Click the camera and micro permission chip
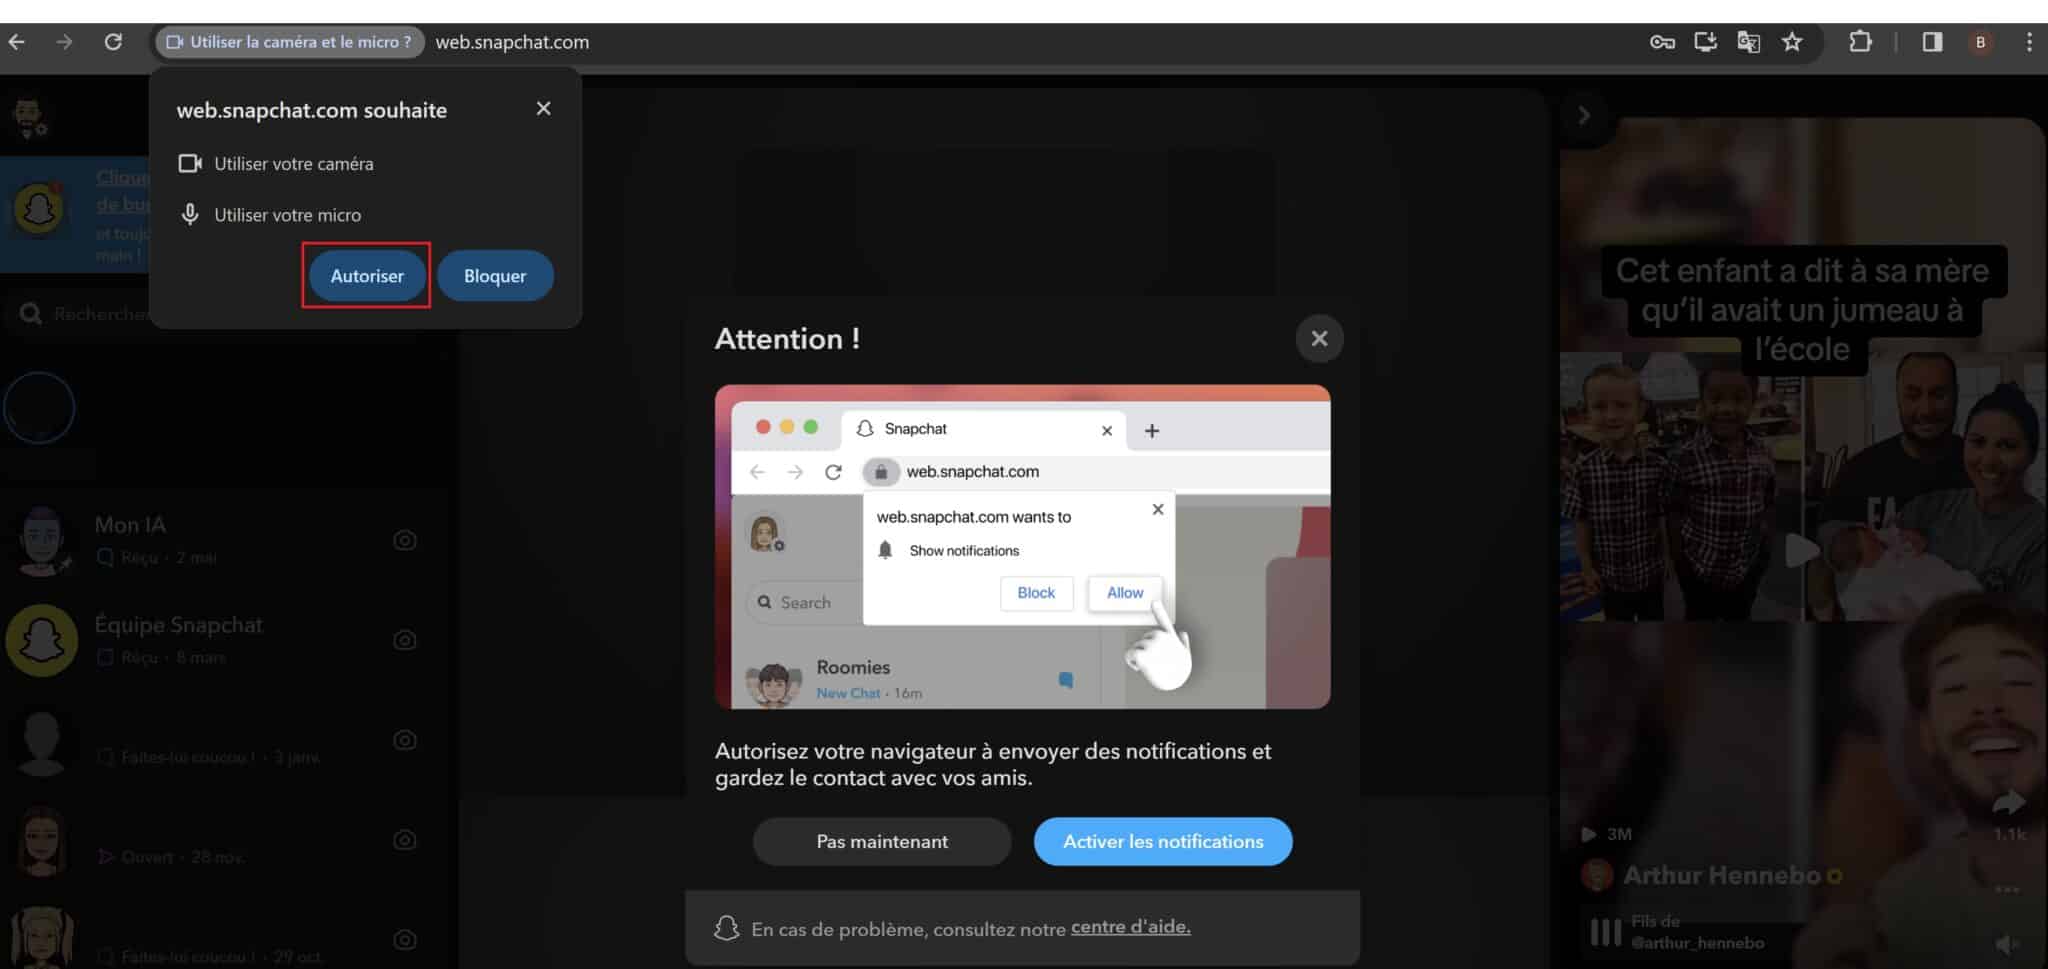 click(x=289, y=42)
